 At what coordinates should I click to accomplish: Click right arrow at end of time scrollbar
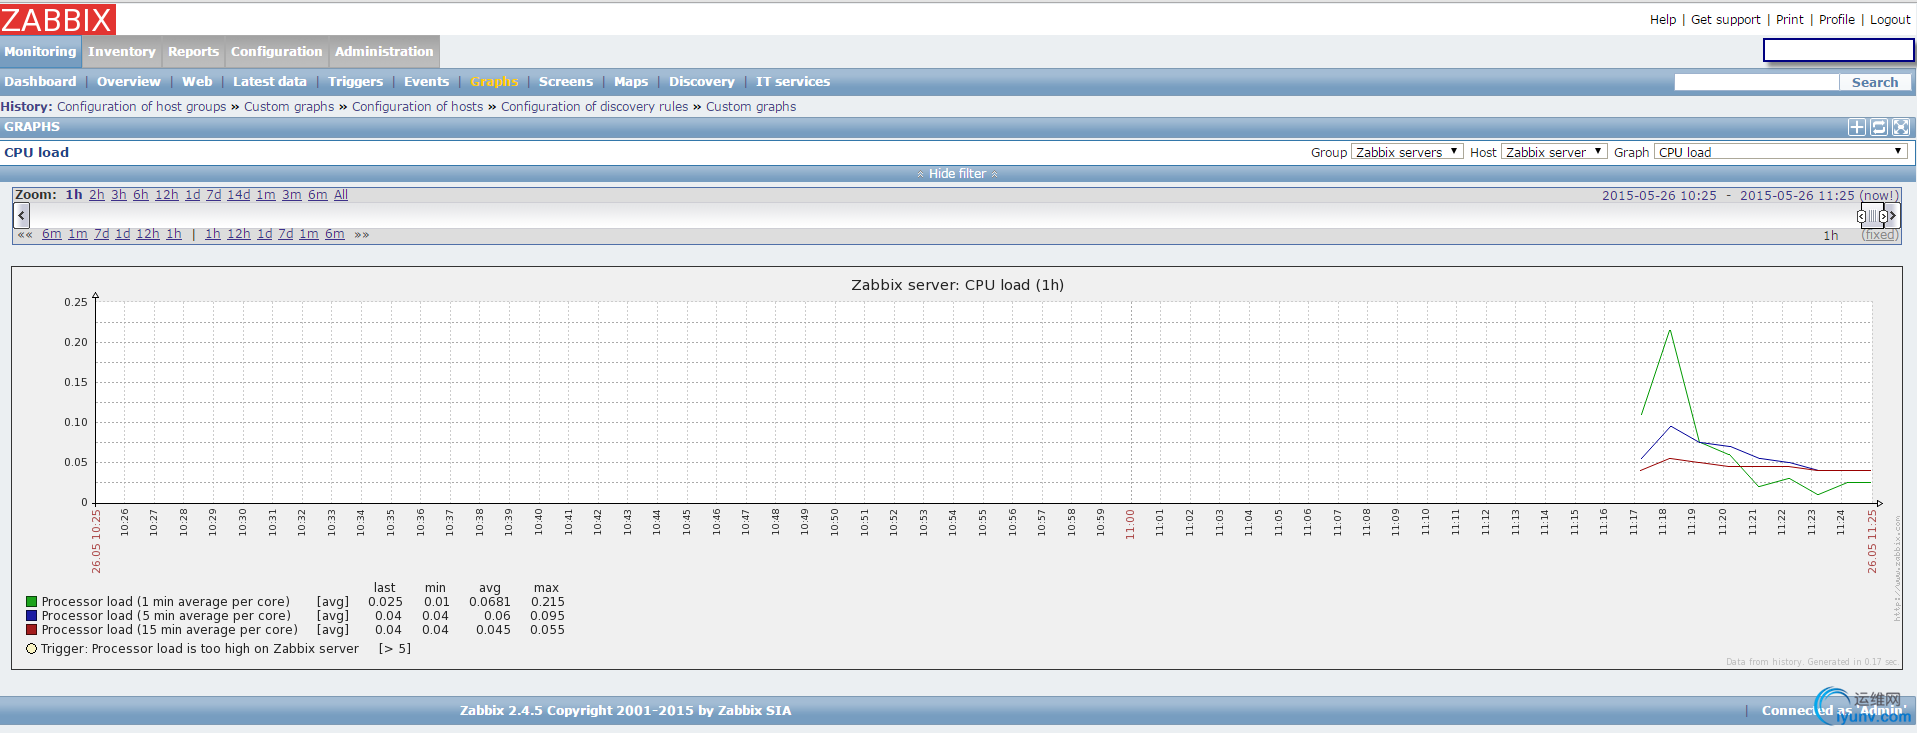[x=1893, y=215]
